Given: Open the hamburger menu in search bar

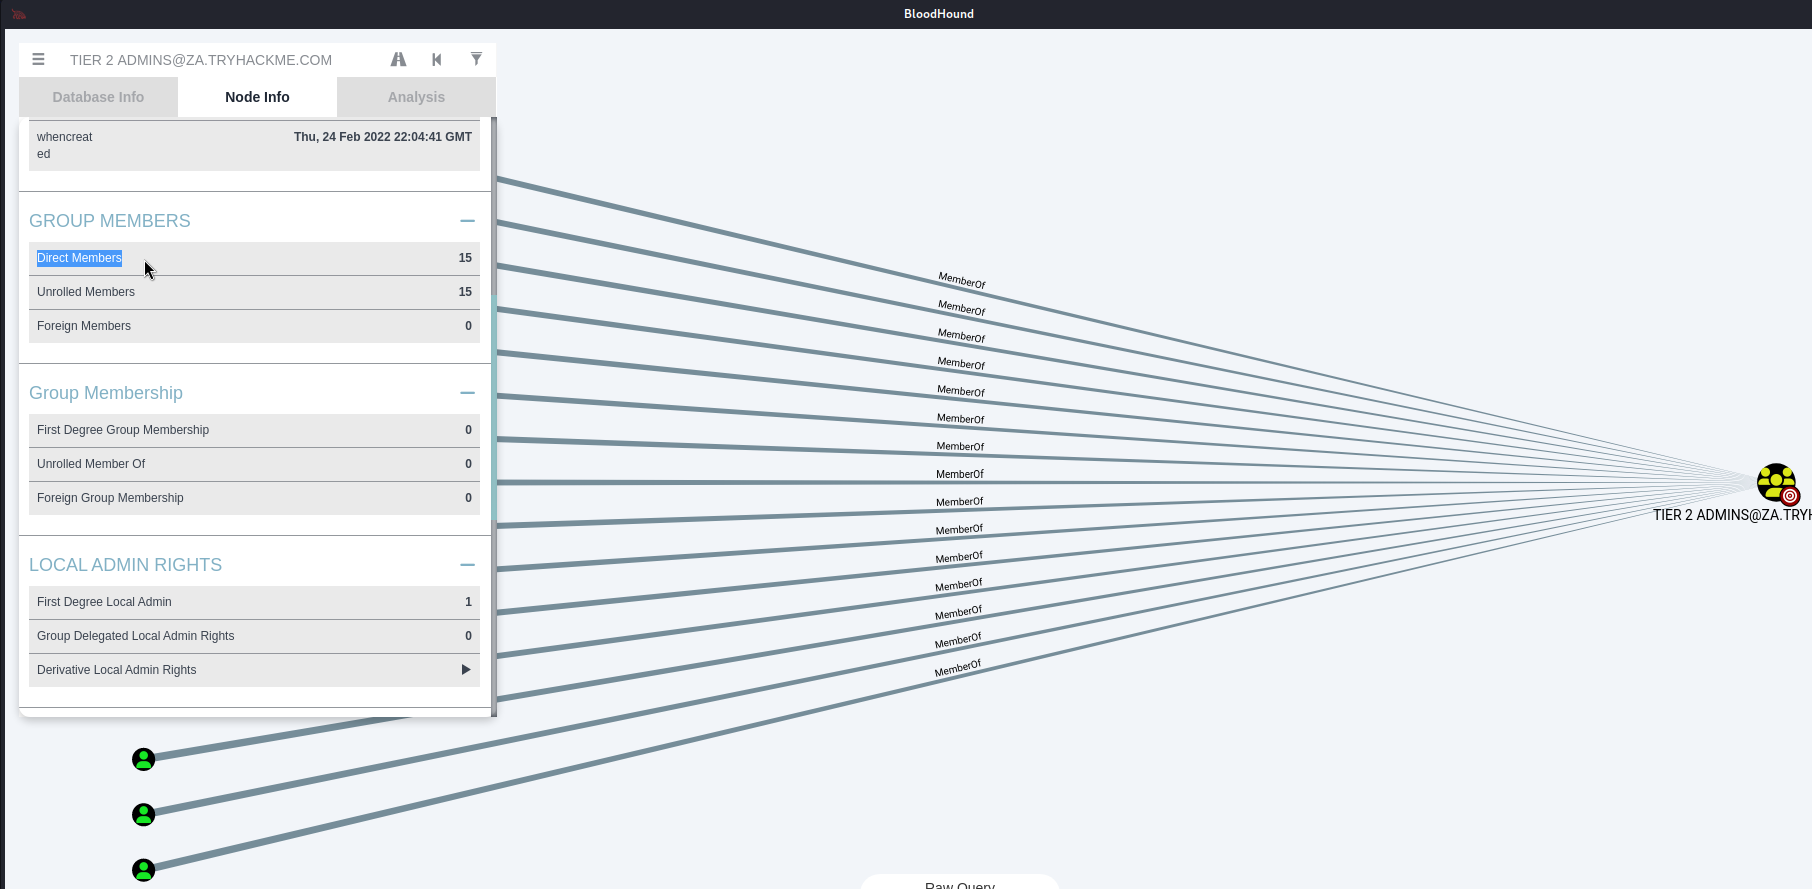Looking at the screenshot, I should 38,60.
